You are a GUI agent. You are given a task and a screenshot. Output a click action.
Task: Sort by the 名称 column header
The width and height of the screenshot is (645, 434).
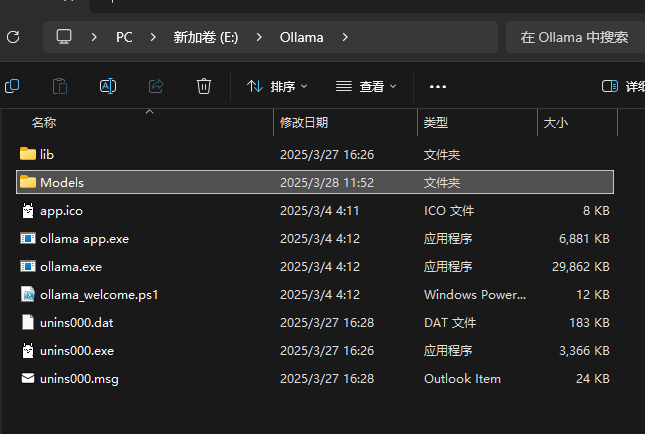tap(44, 123)
